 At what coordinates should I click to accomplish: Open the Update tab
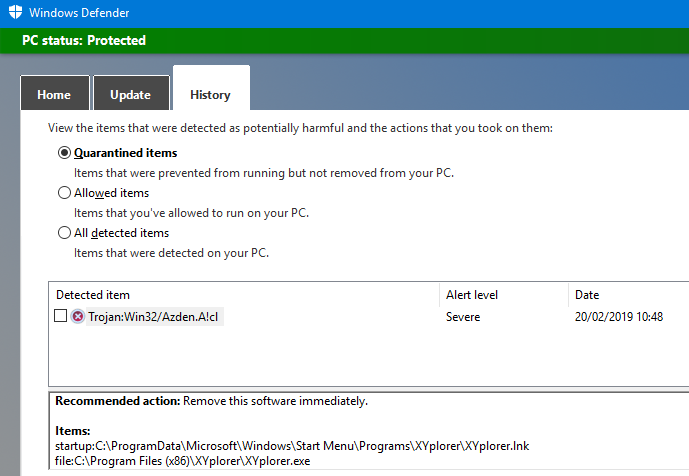(x=130, y=95)
